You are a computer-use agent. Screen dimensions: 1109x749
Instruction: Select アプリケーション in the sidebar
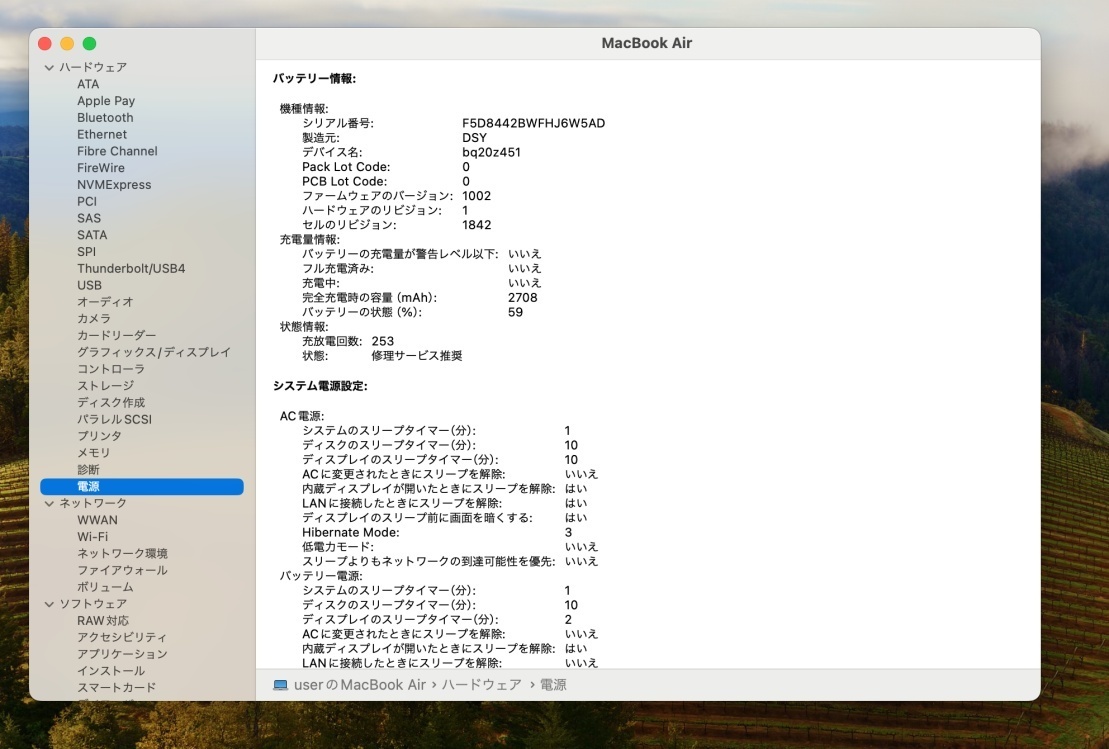click(122, 654)
